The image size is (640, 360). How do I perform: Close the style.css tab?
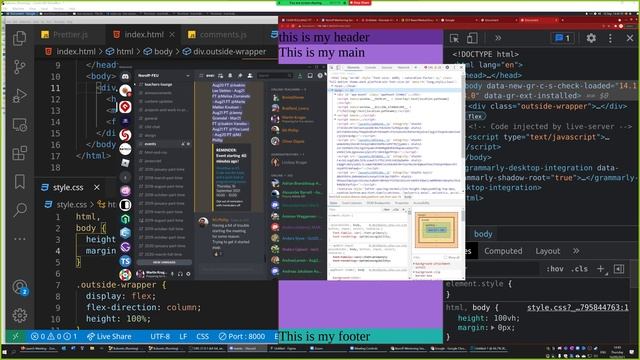click(x=97, y=187)
